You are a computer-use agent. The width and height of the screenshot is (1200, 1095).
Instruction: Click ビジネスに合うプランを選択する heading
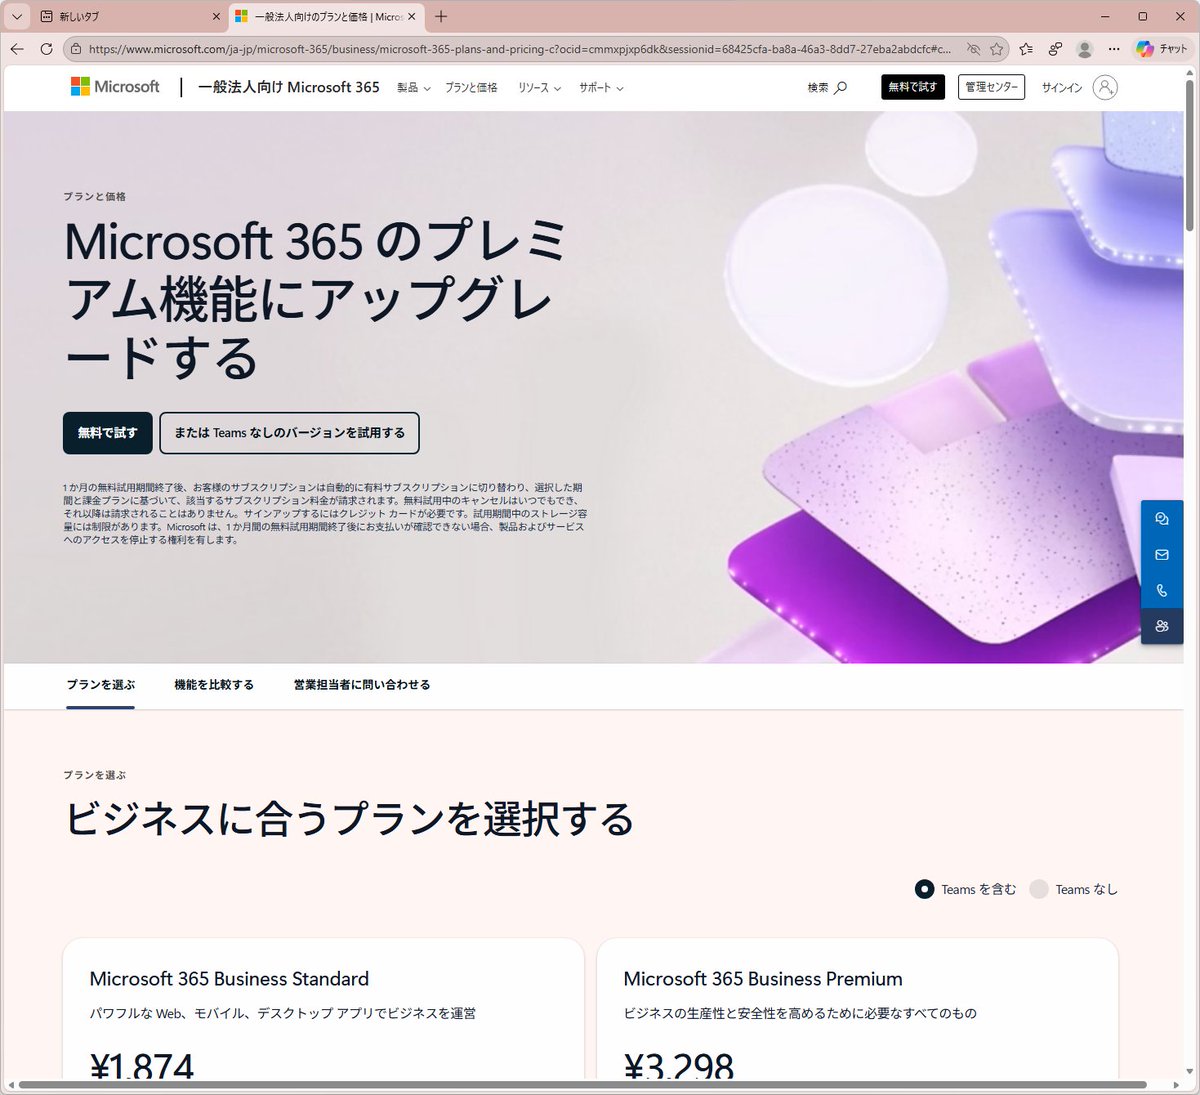349,820
